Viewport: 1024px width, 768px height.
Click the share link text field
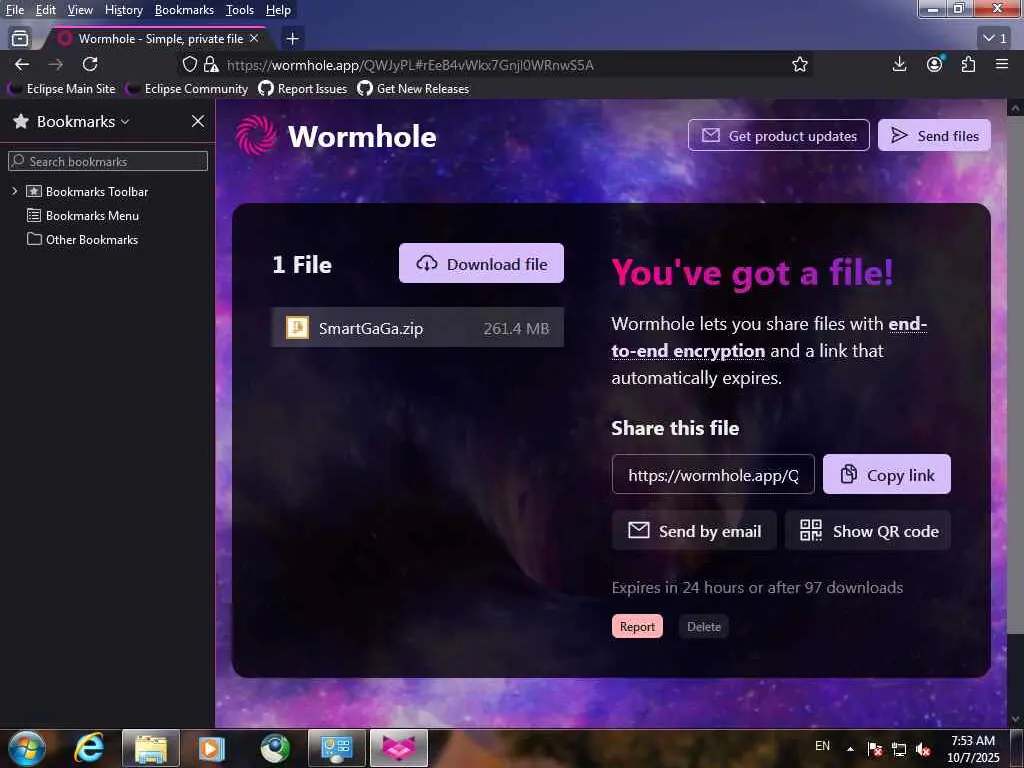point(713,474)
